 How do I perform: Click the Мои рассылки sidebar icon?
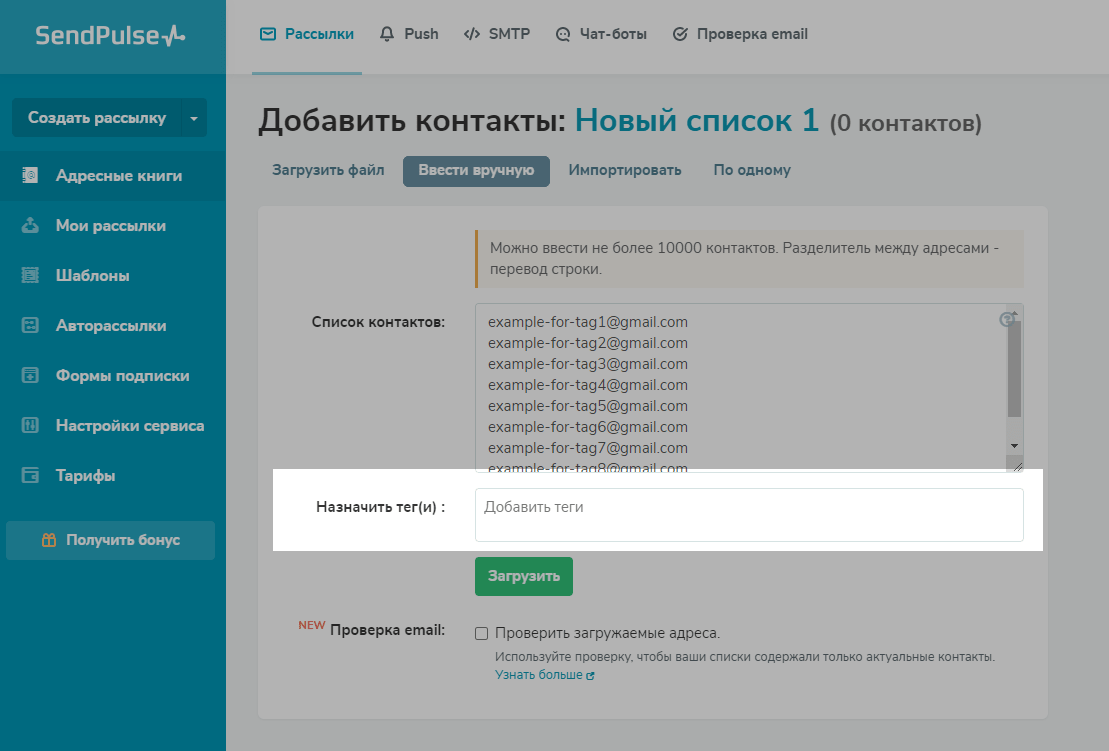pos(30,226)
